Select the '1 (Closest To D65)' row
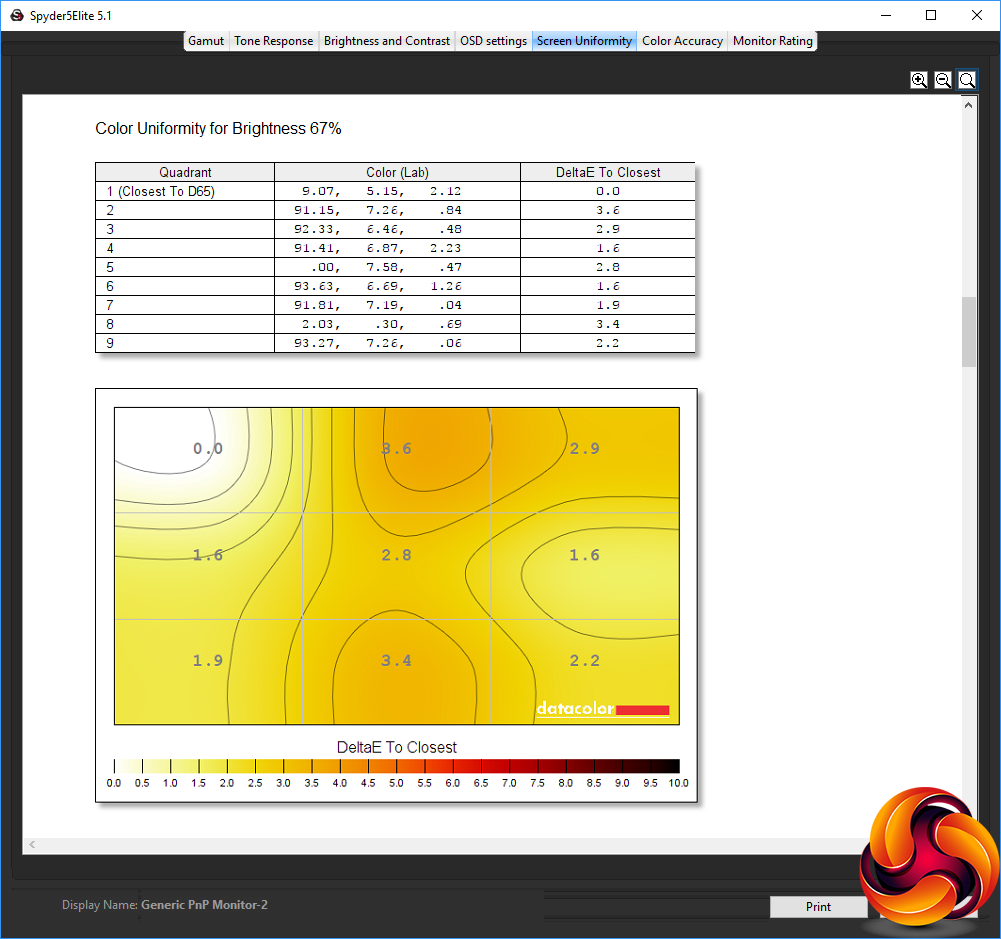1001x939 pixels. click(395, 191)
